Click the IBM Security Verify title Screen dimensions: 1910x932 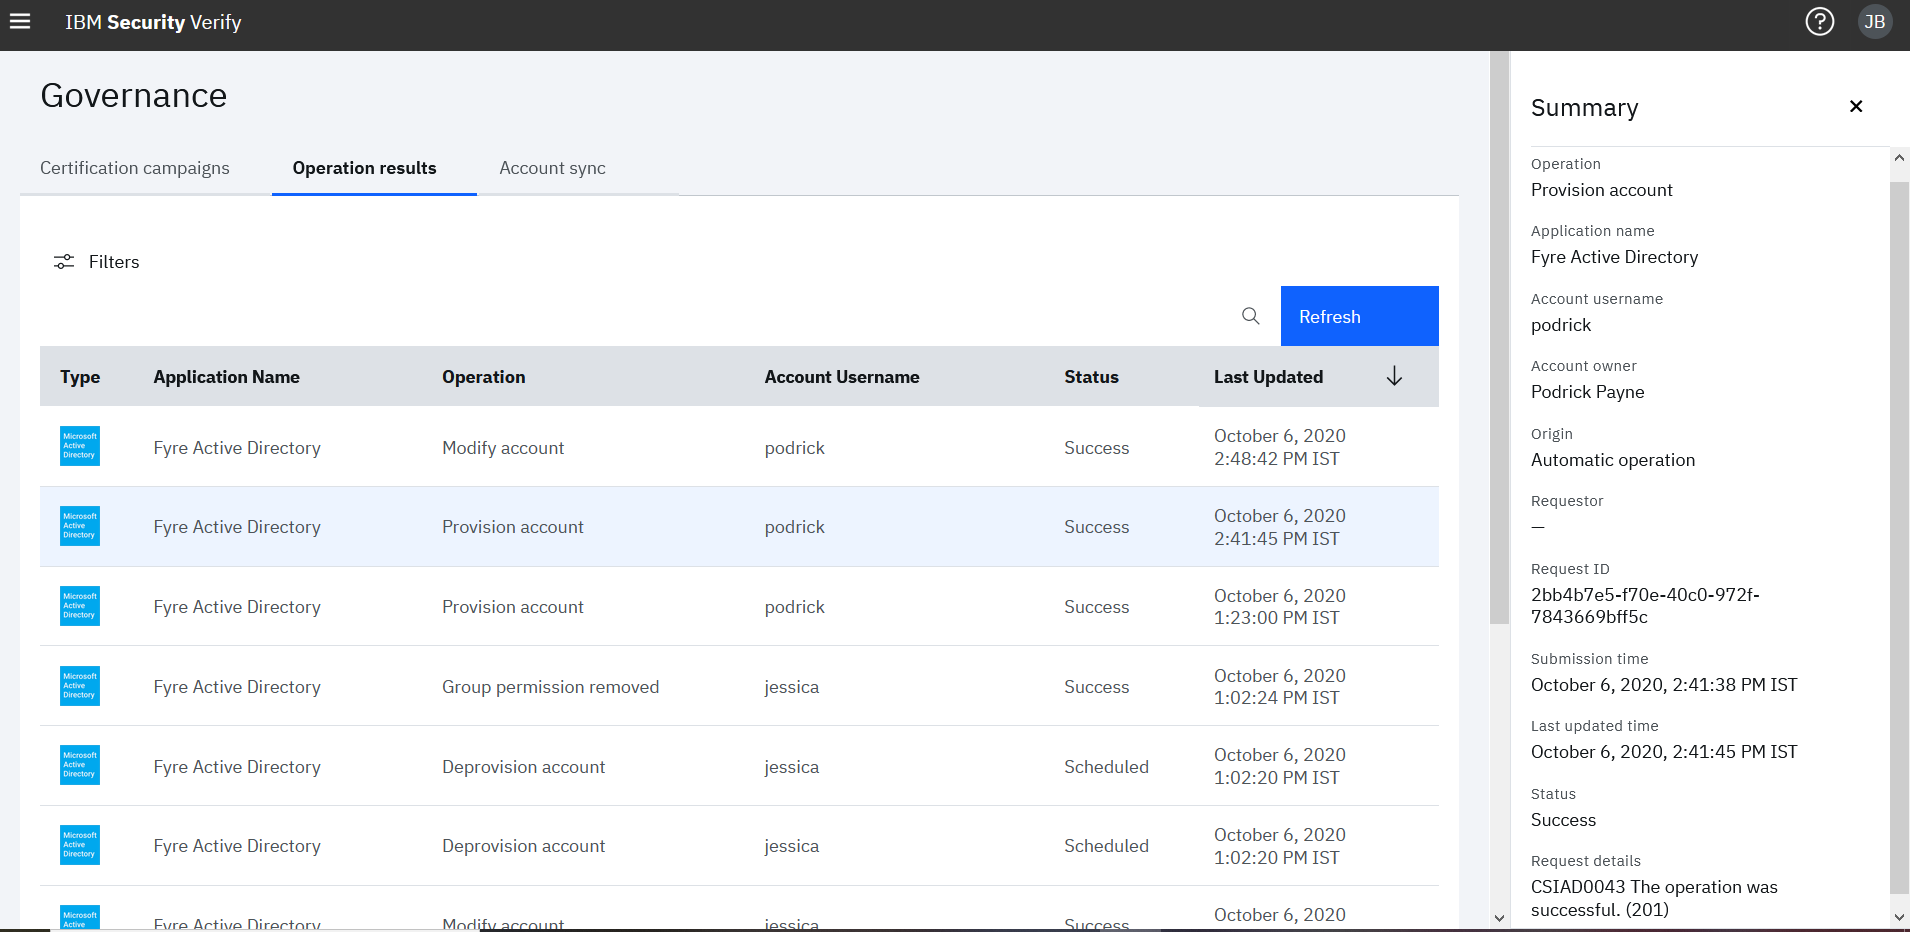pos(153,22)
